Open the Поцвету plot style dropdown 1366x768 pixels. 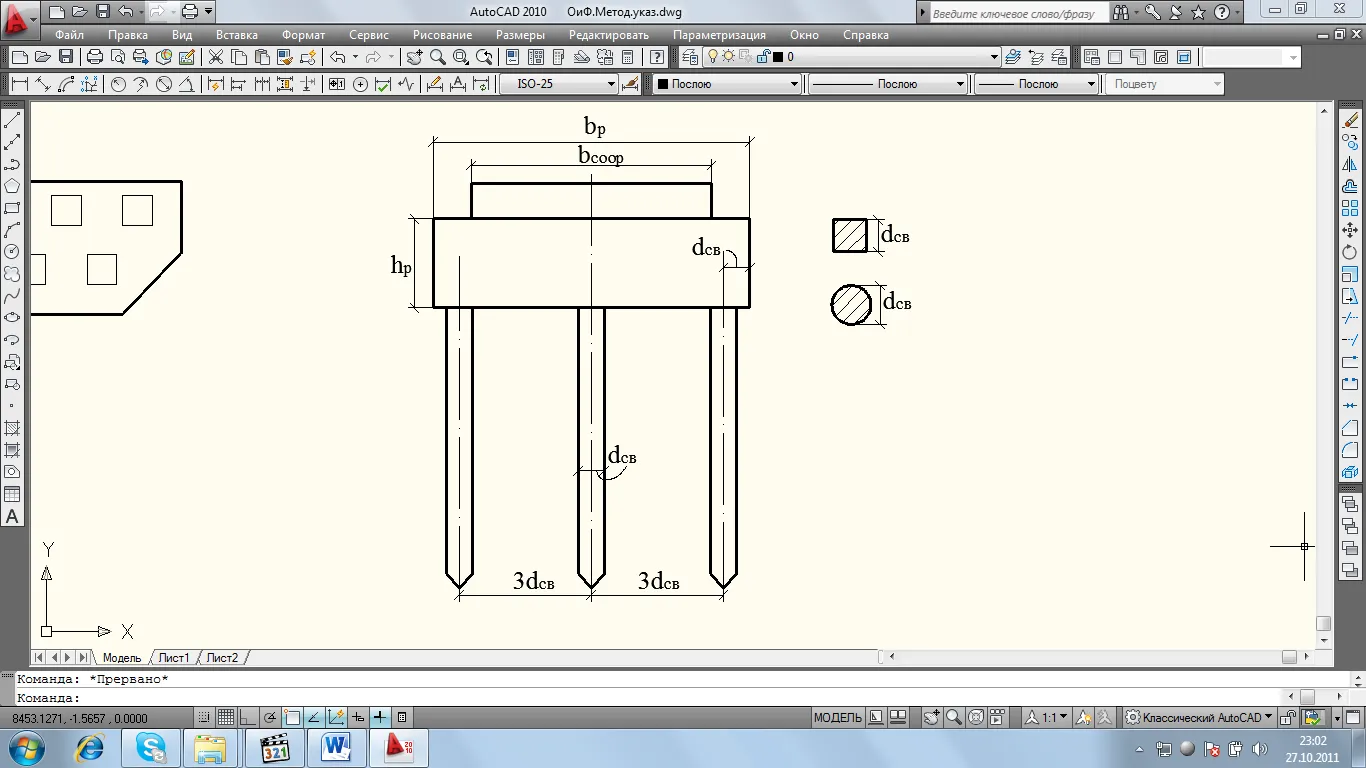coord(1164,84)
